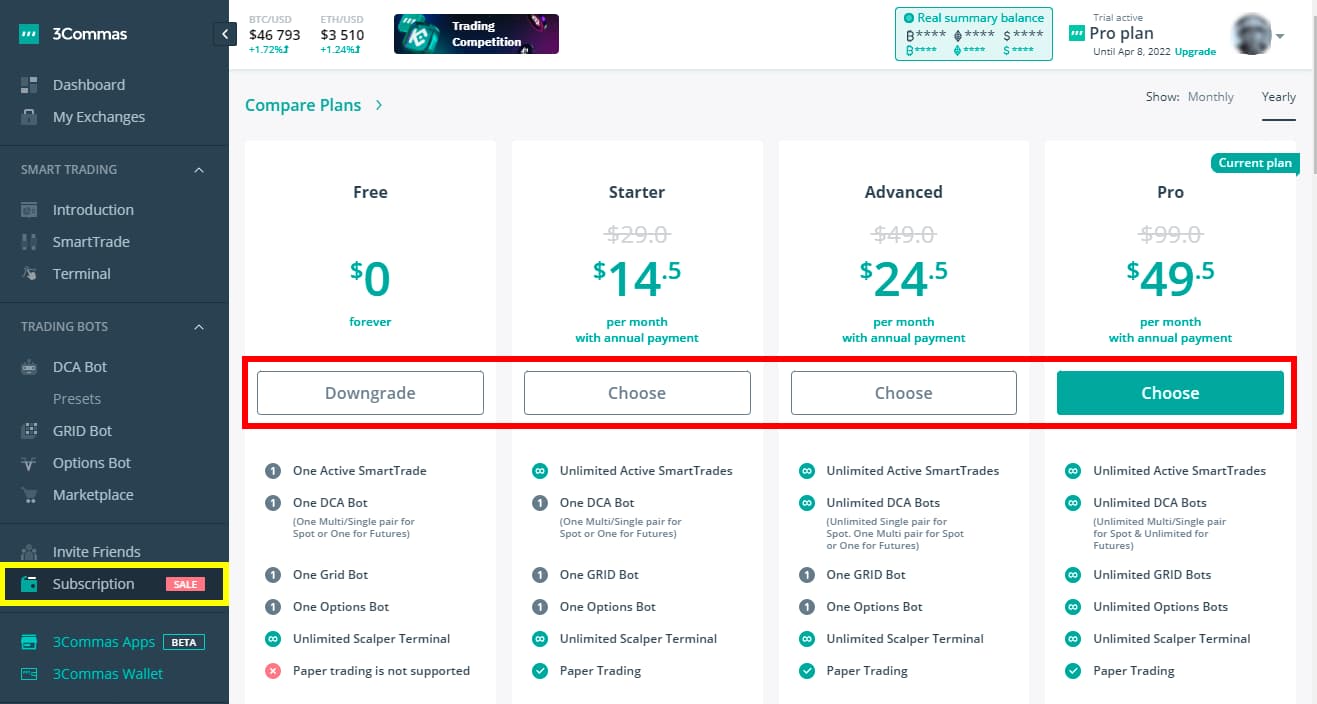Open the Trading Competition banner
Image resolution: width=1317 pixels, height=704 pixels.
click(477, 34)
